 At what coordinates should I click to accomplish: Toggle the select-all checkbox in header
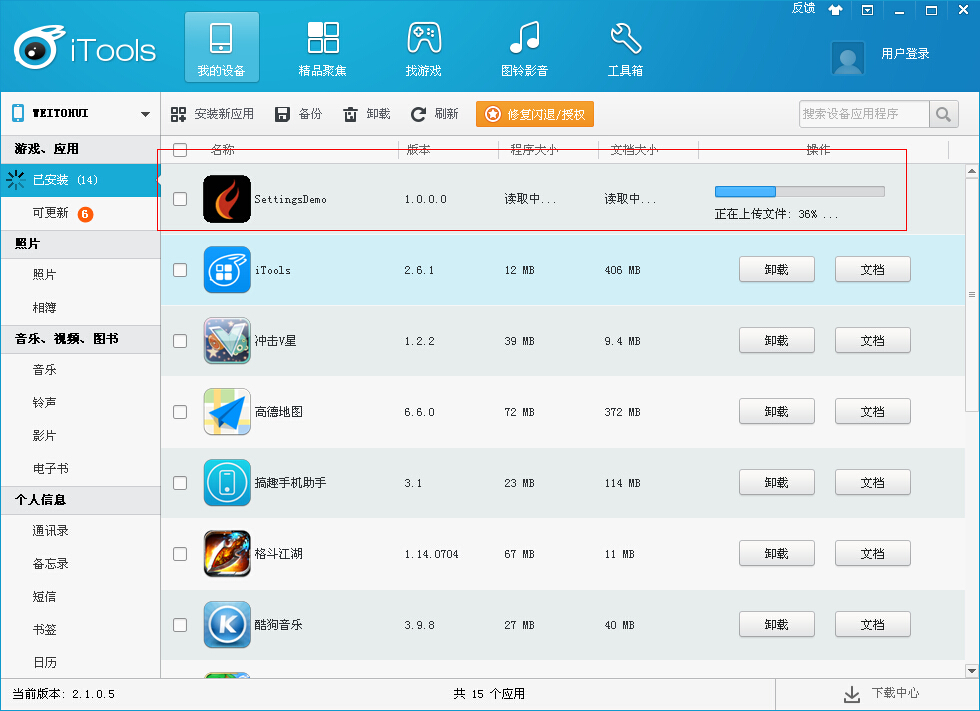click(180, 150)
